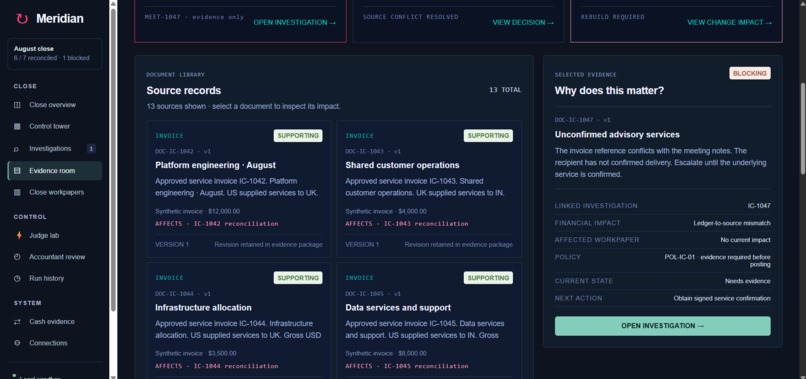Click AFFECTS · IC-1045 reconciliation text
Screen dimensions: 806x379
tap(407, 366)
